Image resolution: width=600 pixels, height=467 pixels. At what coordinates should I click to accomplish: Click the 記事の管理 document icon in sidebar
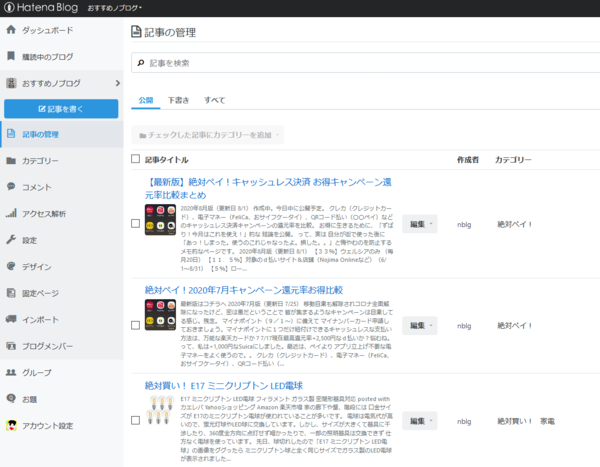point(11,134)
